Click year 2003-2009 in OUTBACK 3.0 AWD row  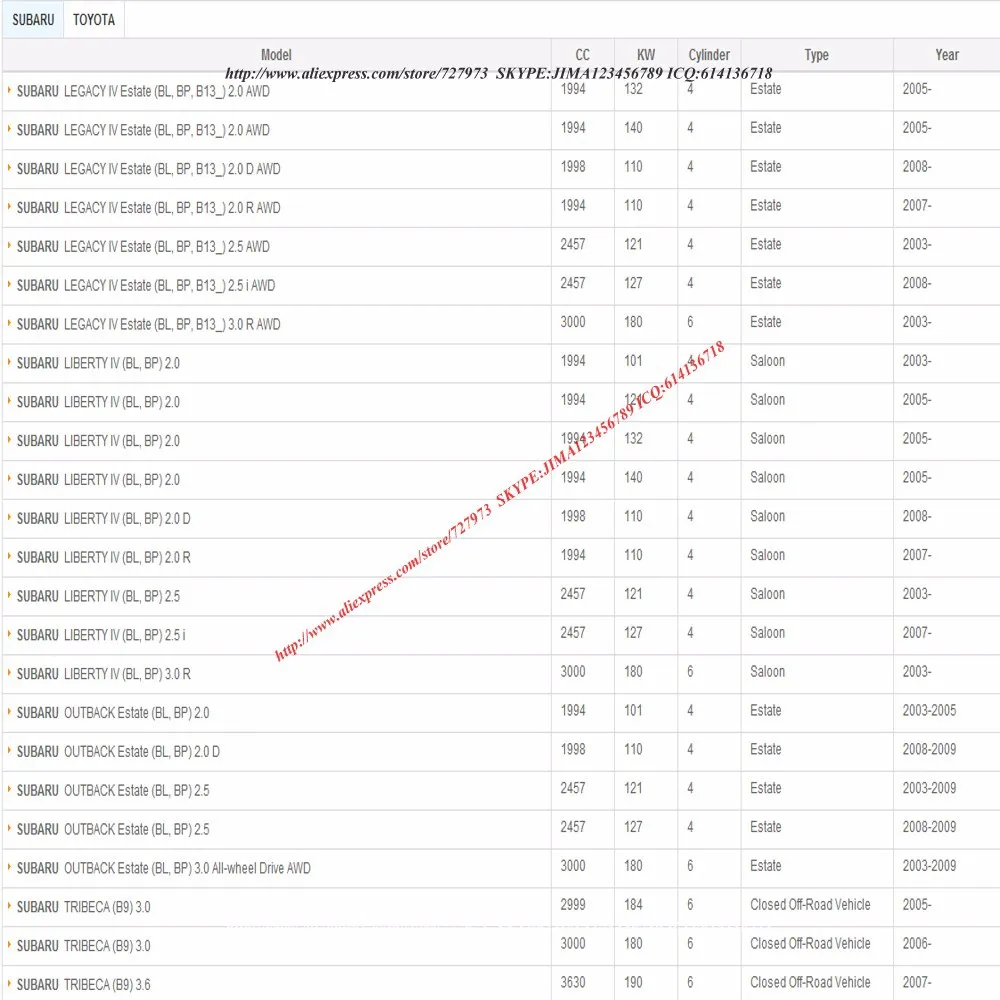(929, 866)
